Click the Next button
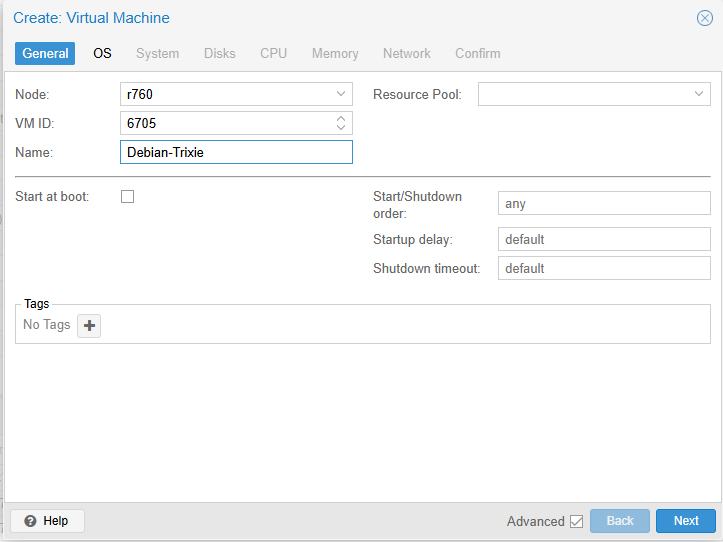This screenshot has width=723, height=542. click(x=686, y=521)
